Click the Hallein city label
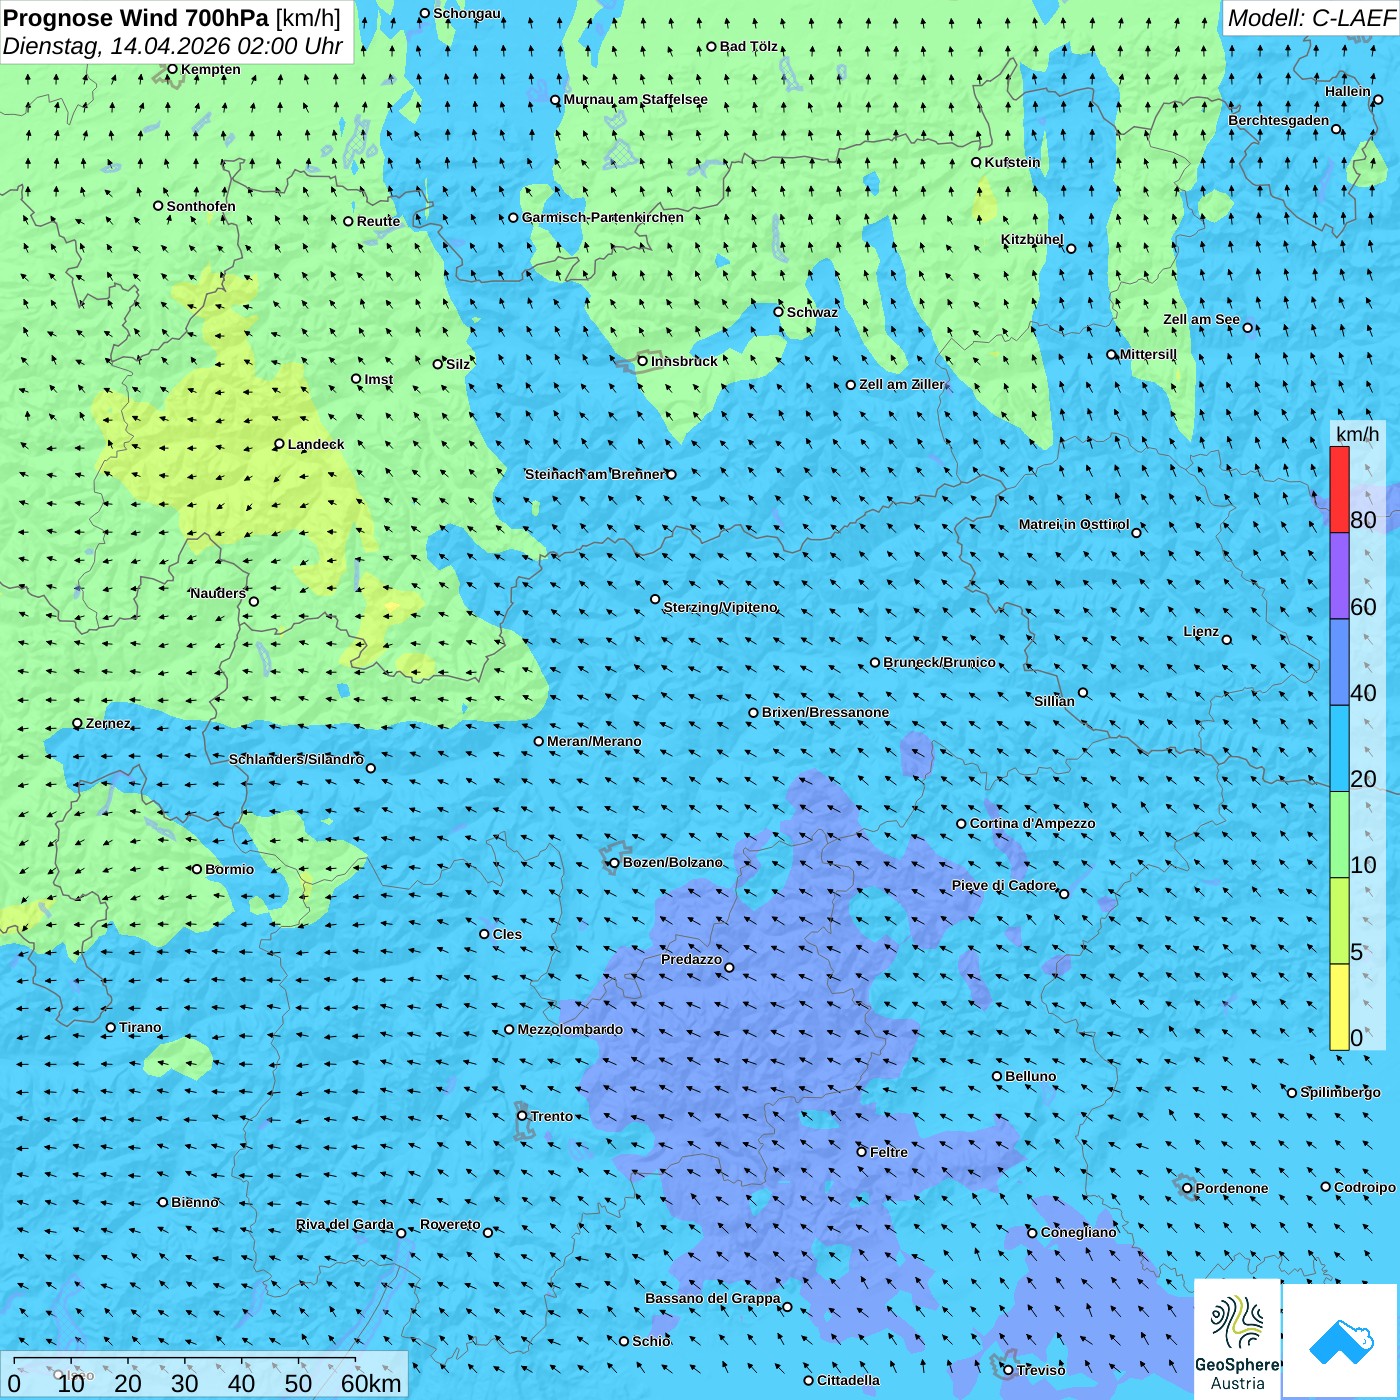The width and height of the screenshot is (1400, 1400). [x=1347, y=91]
